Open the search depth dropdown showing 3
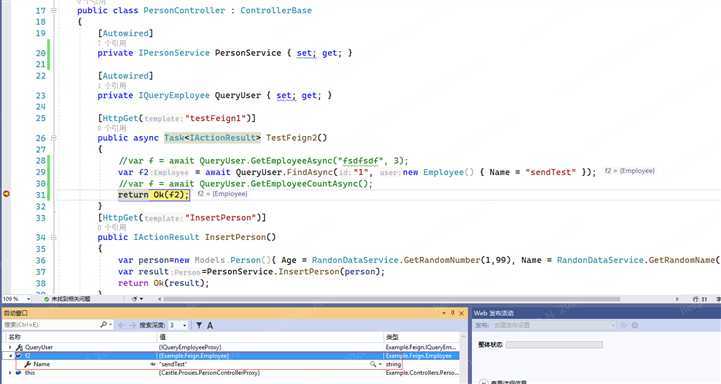This screenshot has width=721, height=384. [x=178, y=325]
